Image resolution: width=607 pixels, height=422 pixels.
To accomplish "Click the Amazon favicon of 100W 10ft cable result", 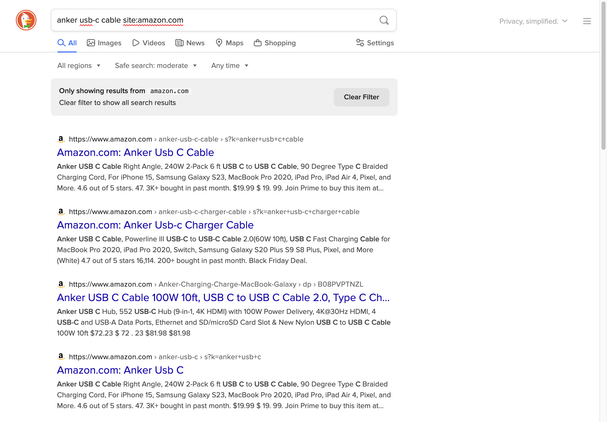I will [x=61, y=284].
